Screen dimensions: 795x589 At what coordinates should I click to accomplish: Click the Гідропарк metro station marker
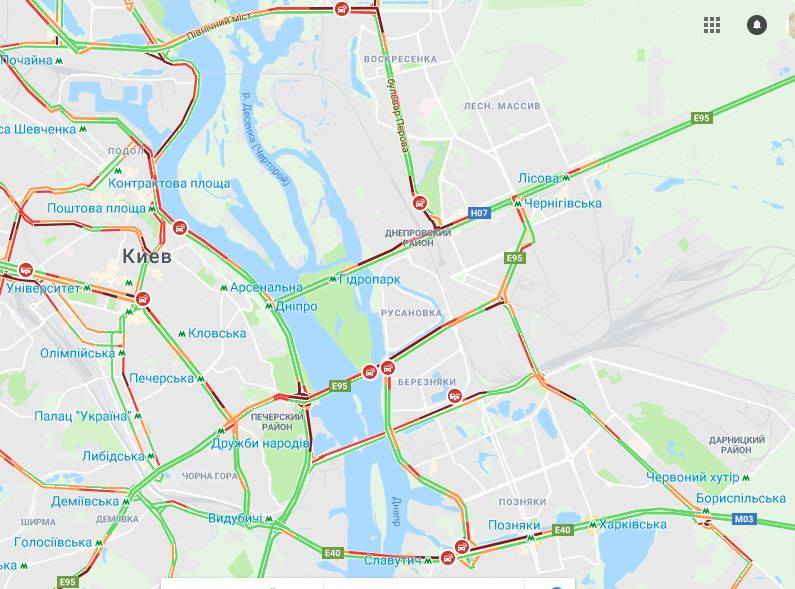tap(333, 279)
